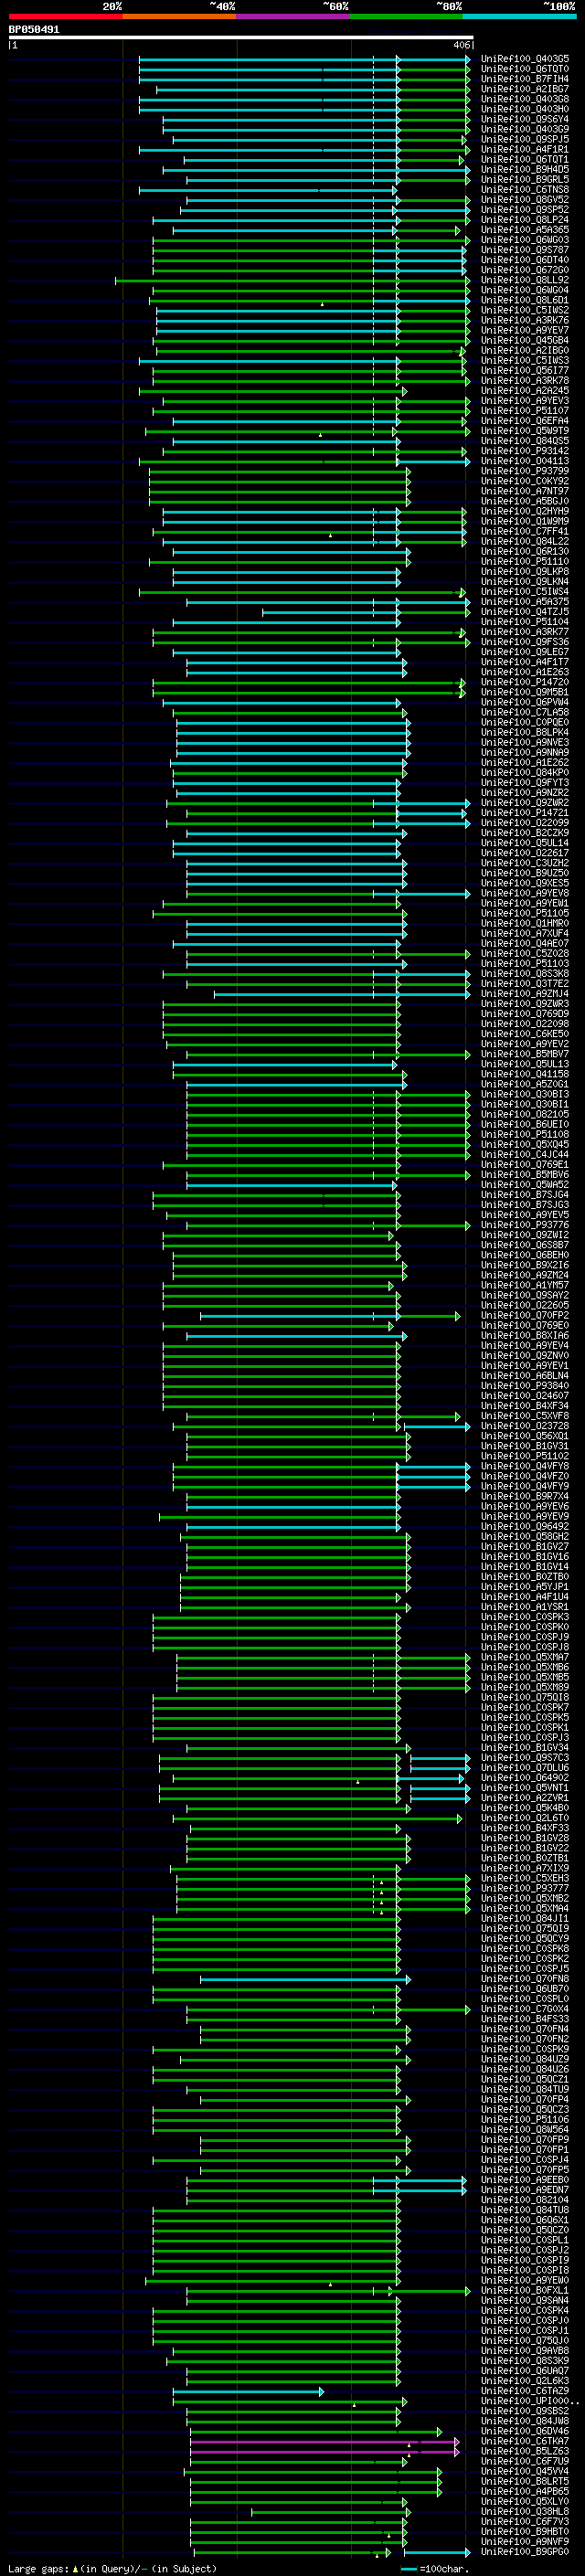The width and height of the screenshot is (585, 2576).
Task: Open hit UniRef100_Q403G5
Action: click(525, 59)
